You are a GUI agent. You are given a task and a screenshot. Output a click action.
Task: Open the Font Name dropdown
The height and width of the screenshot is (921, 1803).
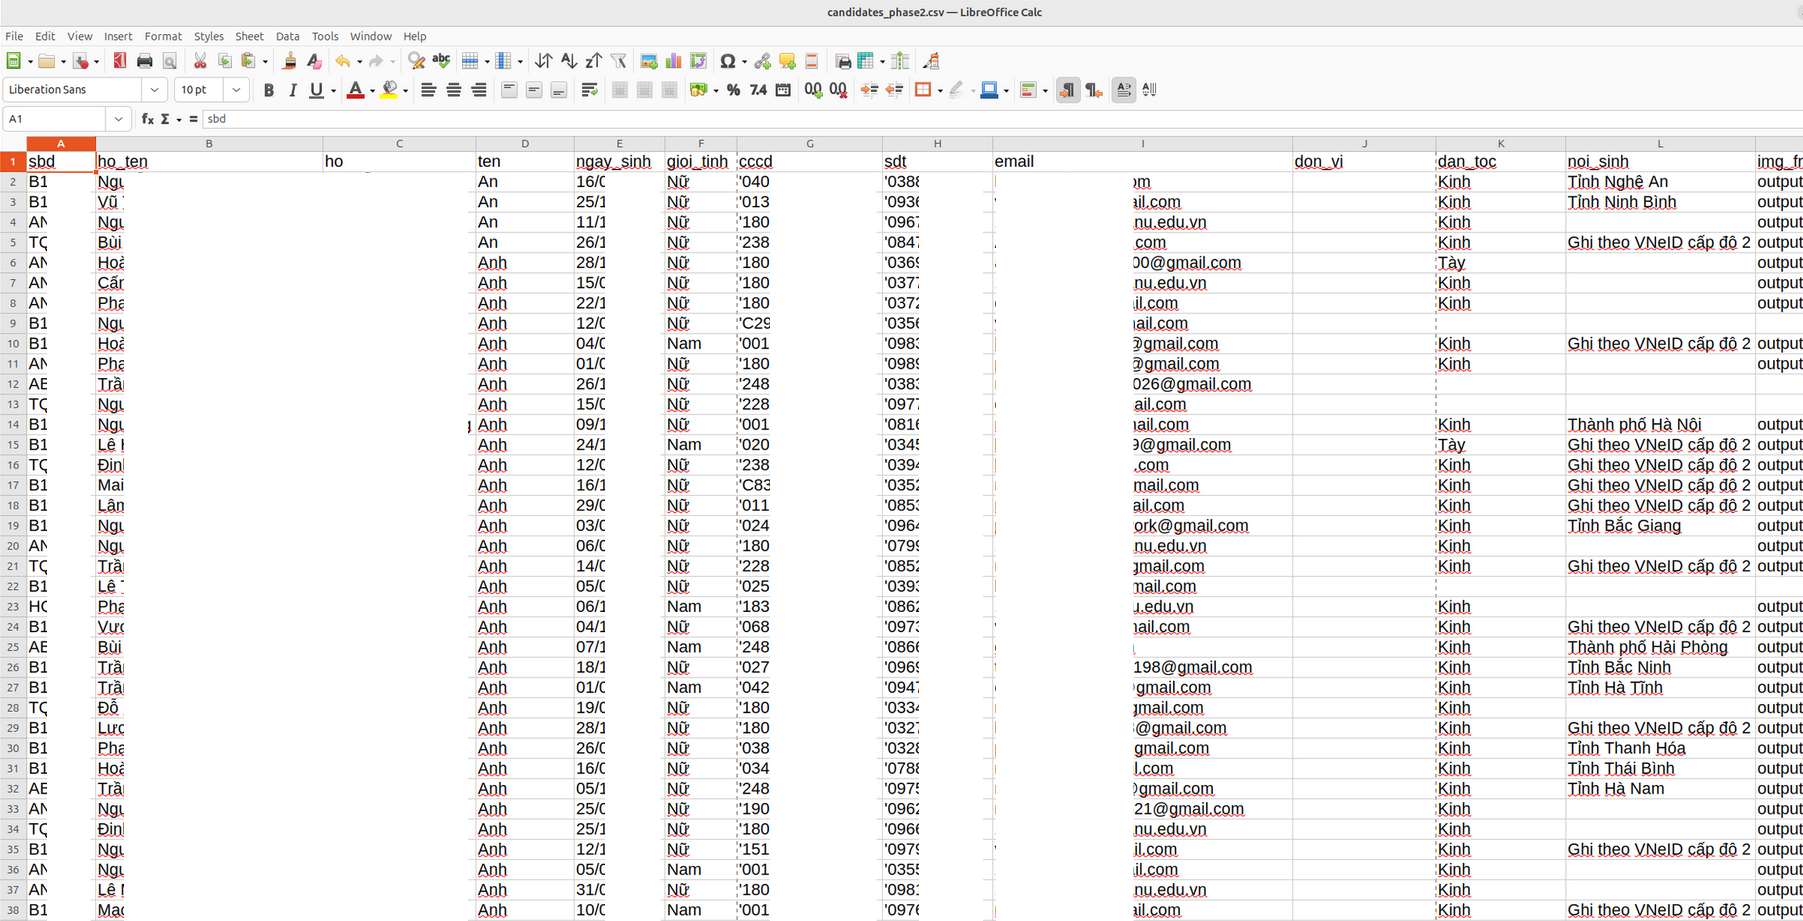pos(155,90)
